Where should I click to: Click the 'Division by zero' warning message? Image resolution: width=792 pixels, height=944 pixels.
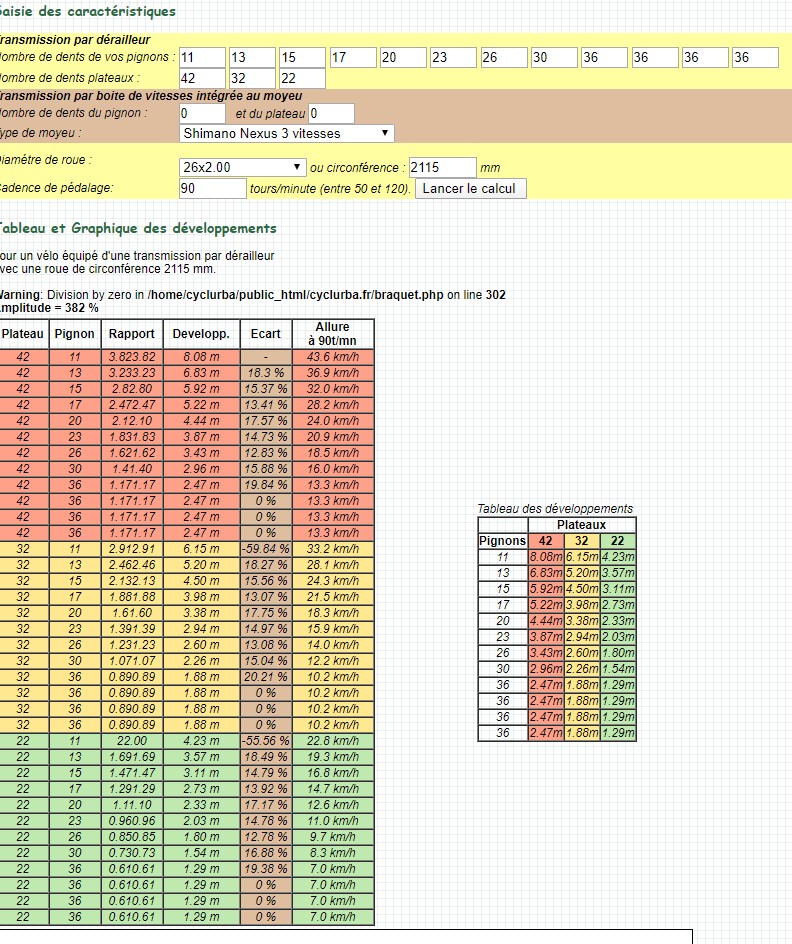(x=253, y=295)
